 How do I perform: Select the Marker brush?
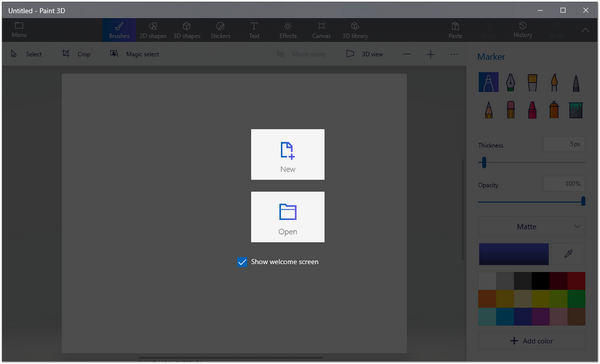point(488,82)
